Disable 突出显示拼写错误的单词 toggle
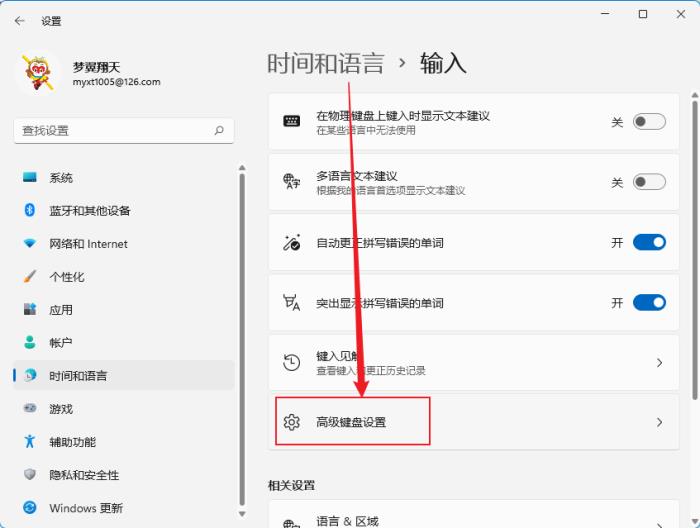Image resolution: width=700 pixels, height=528 pixels. click(648, 302)
